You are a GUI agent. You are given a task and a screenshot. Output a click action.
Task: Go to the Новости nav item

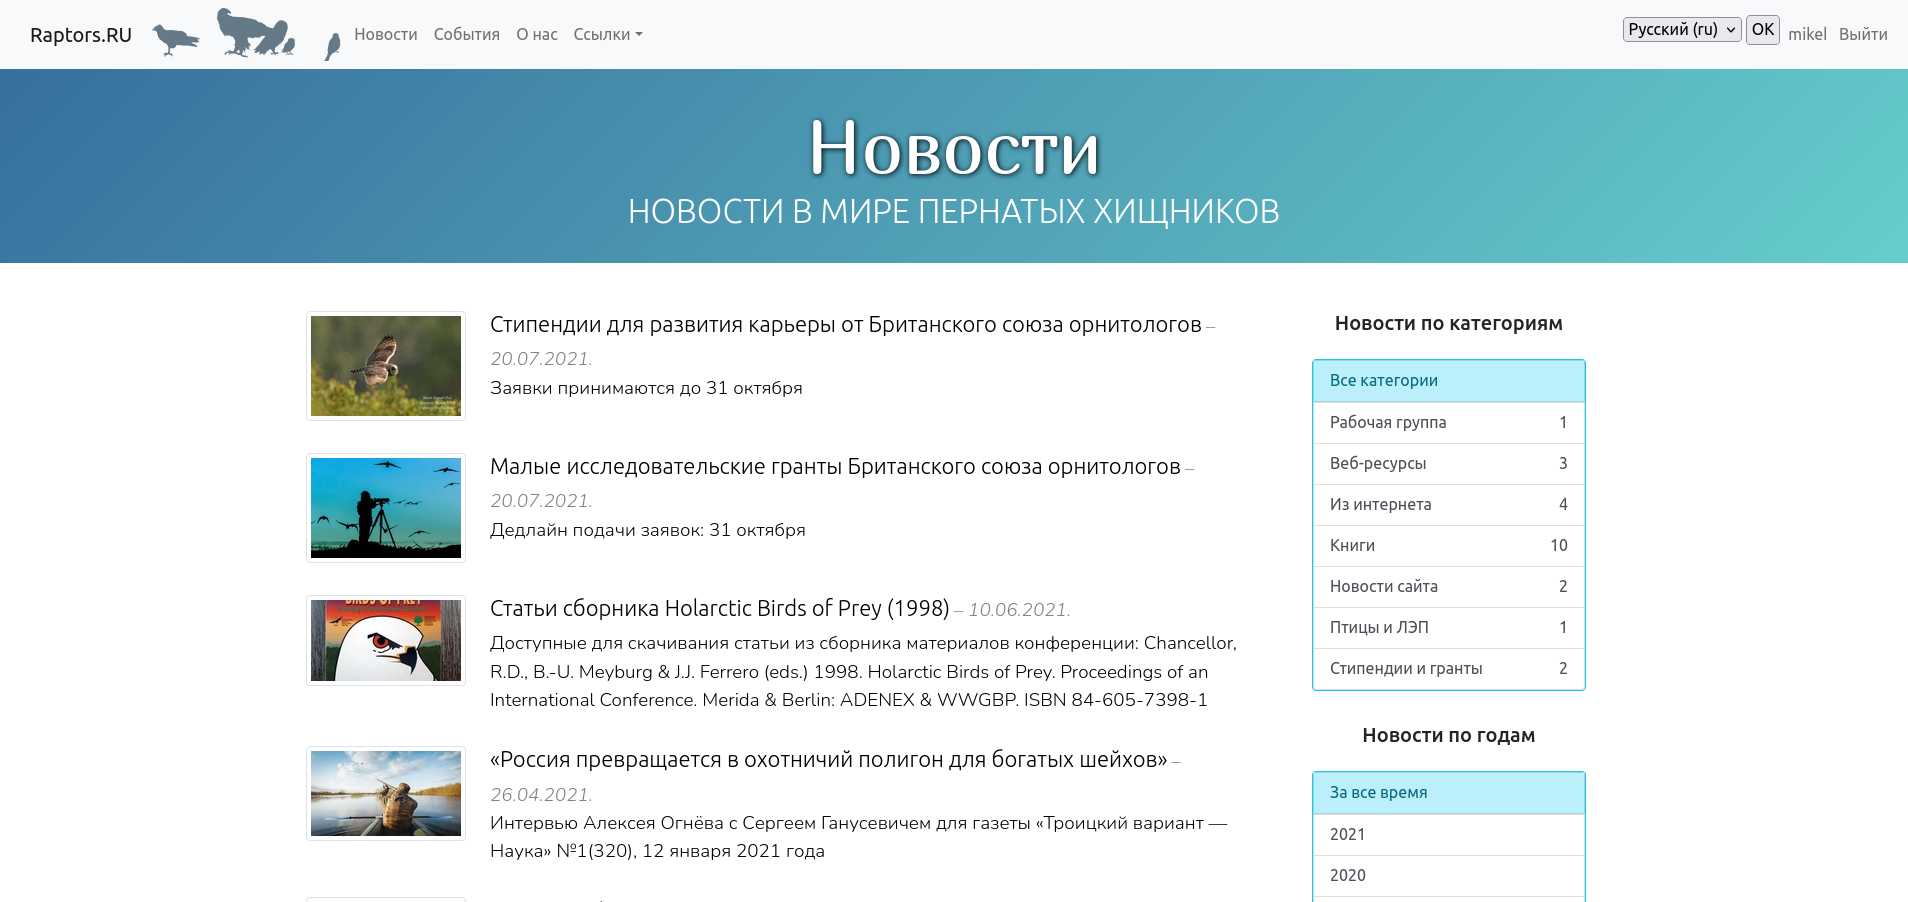386,34
